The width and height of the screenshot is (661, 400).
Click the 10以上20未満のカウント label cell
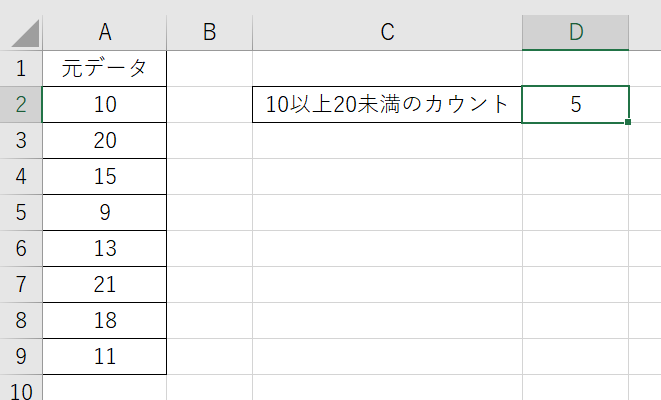387,105
